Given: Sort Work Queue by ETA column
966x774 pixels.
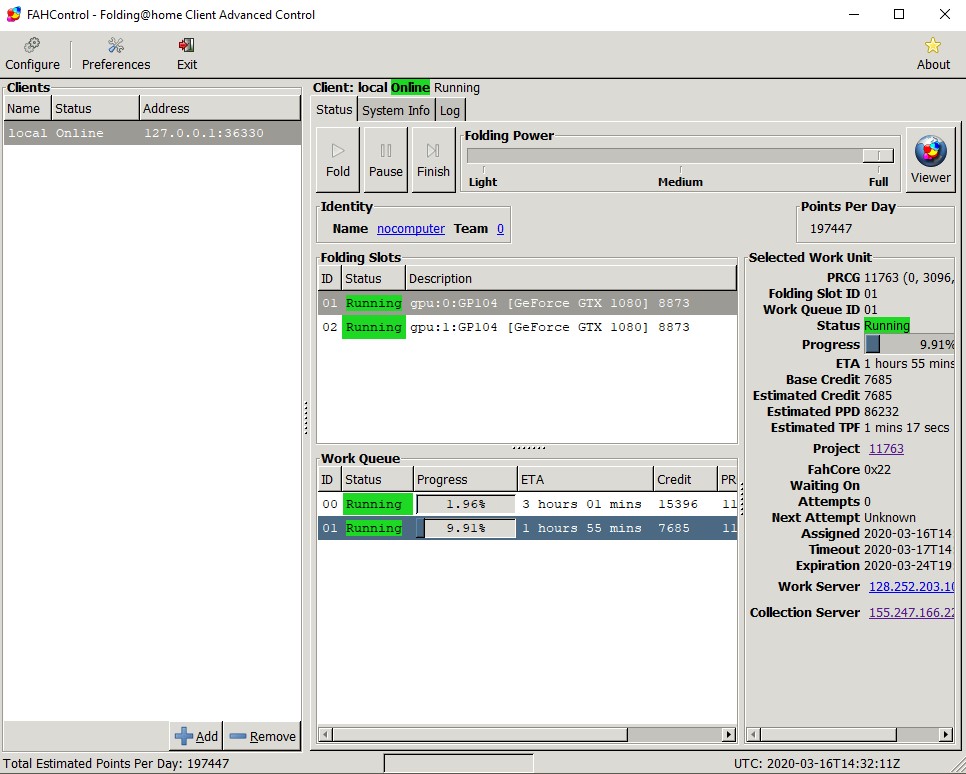Looking at the screenshot, I should (585, 479).
